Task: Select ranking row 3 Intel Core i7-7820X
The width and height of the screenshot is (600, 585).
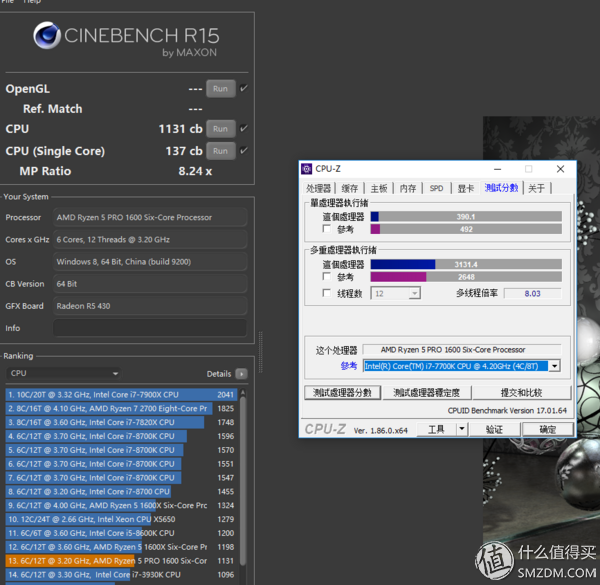Action: click(x=121, y=422)
